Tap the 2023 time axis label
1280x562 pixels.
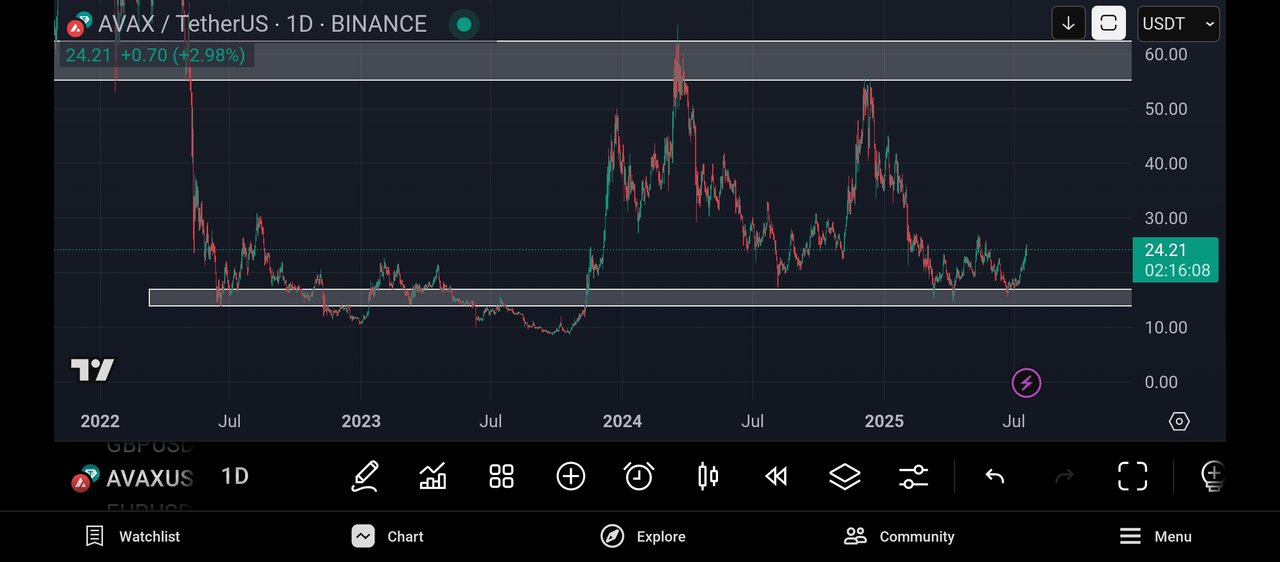click(x=361, y=421)
